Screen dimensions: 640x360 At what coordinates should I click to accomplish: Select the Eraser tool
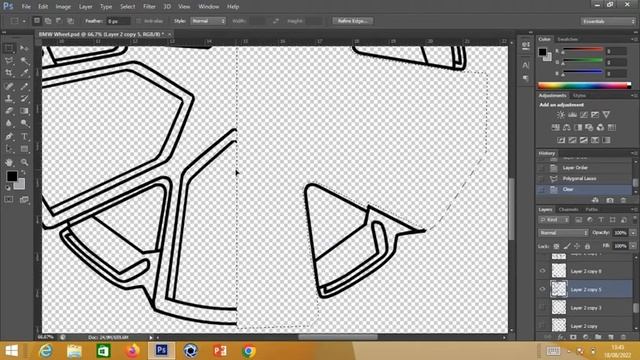click(9, 111)
